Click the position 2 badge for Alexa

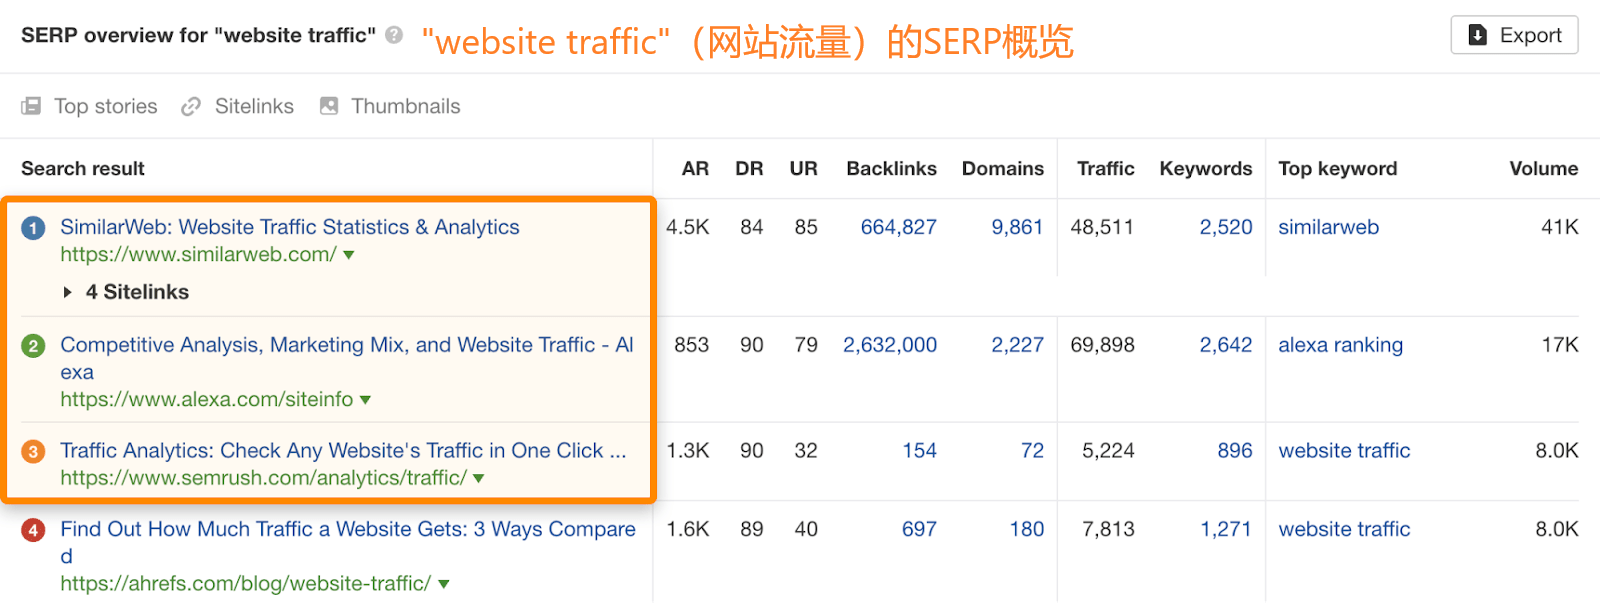tap(33, 346)
